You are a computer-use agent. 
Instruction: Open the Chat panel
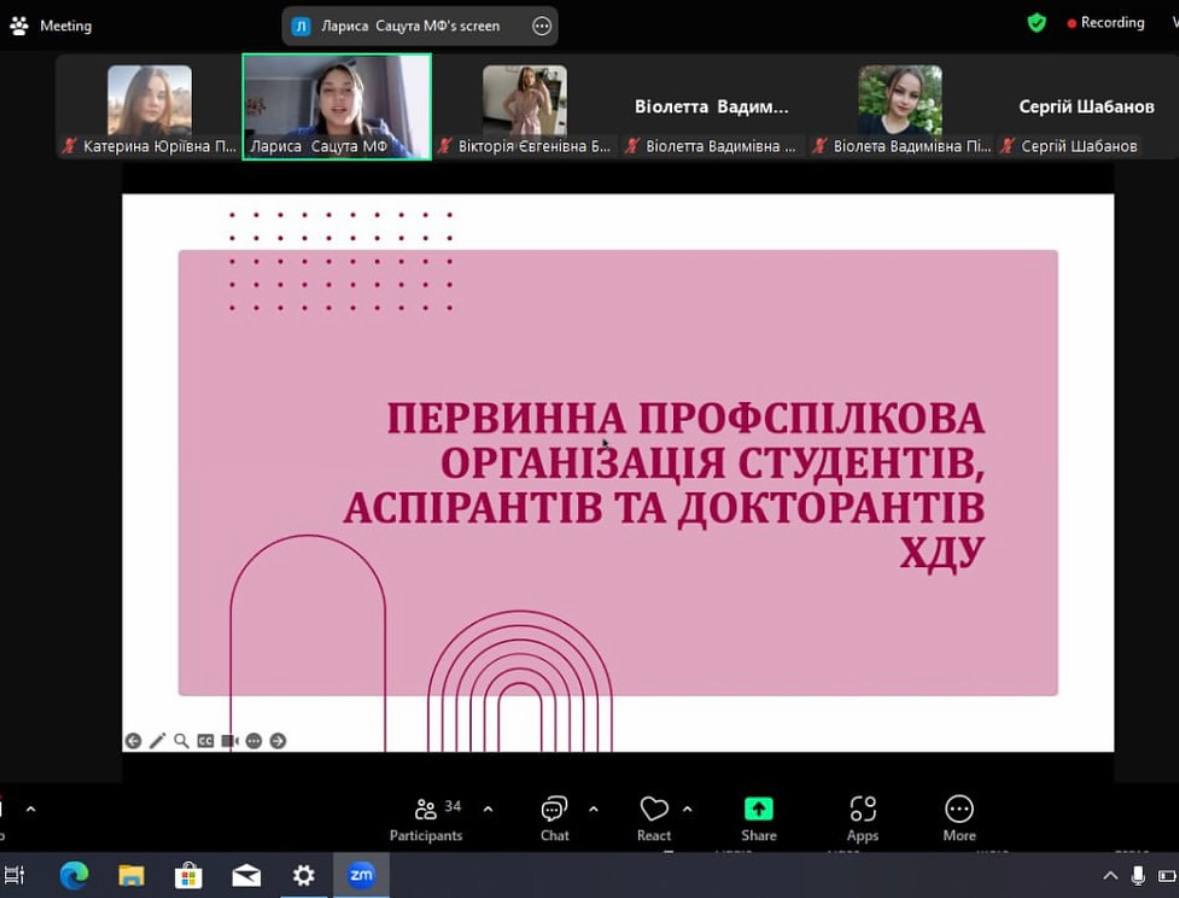pyautogui.click(x=554, y=818)
